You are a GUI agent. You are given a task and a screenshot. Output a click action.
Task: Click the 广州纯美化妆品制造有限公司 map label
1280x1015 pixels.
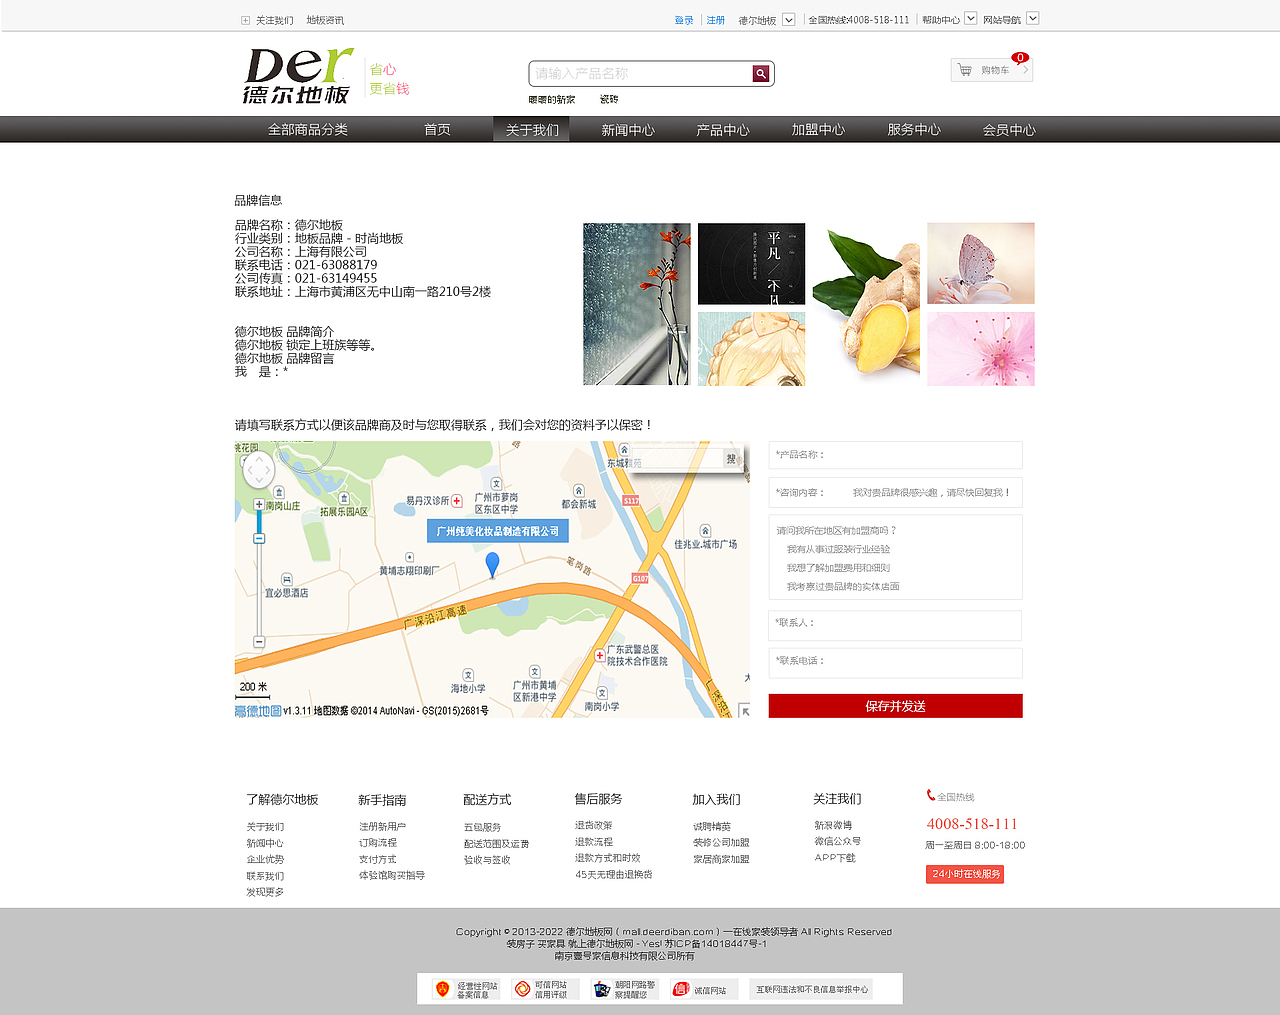(498, 531)
